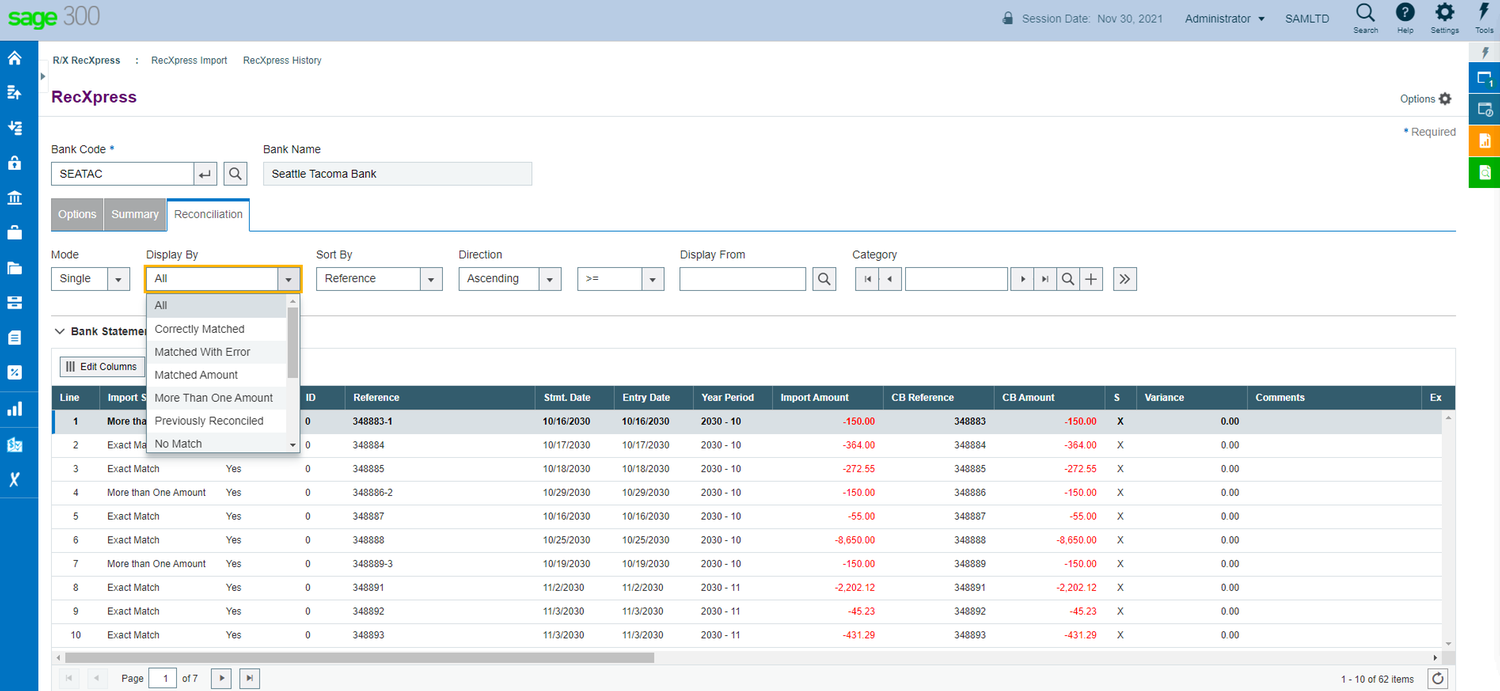The width and height of the screenshot is (1500, 691).
Task: Click the Display From input field
Action: tap(742, 279)
